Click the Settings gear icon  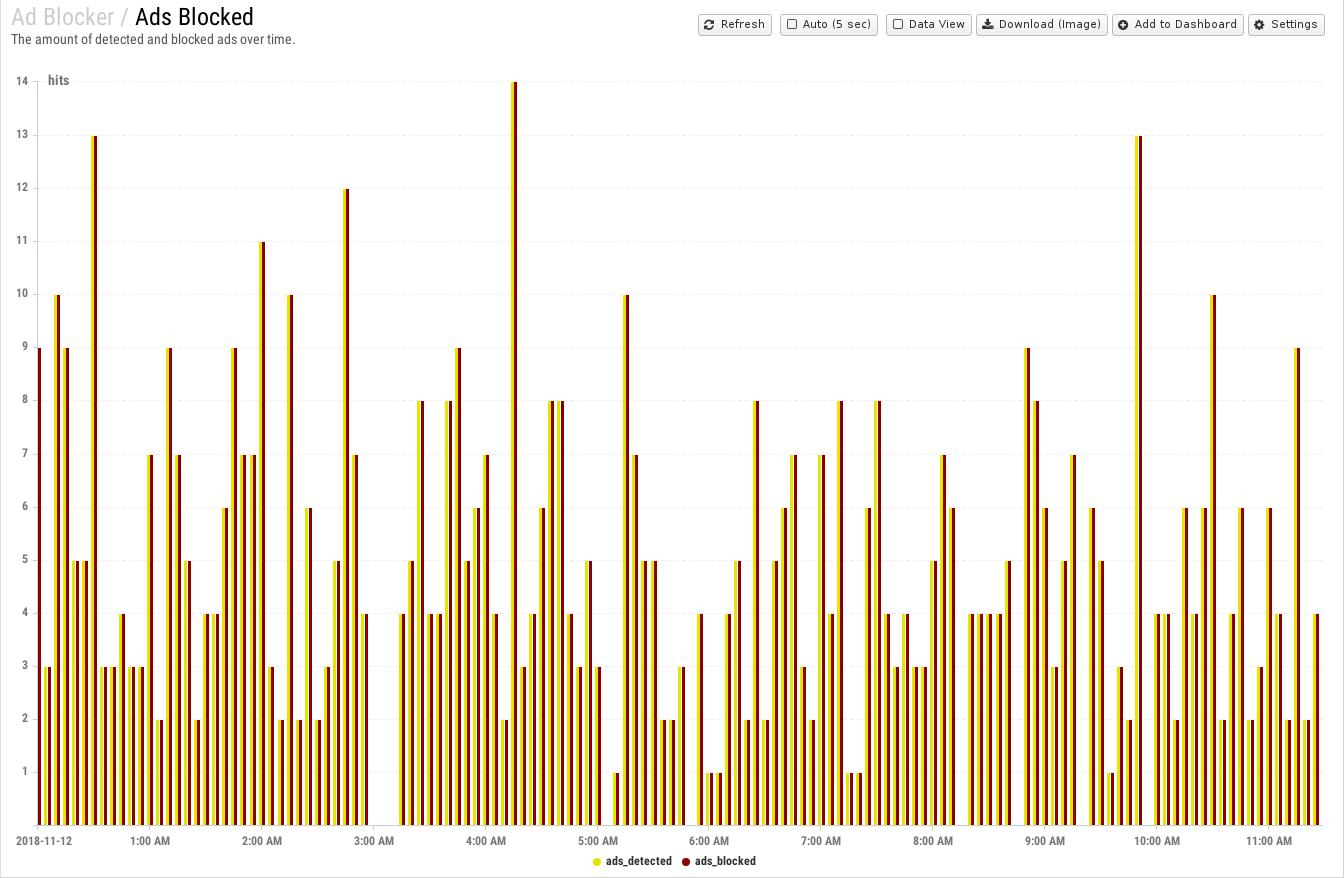[x=1259, y=25]
